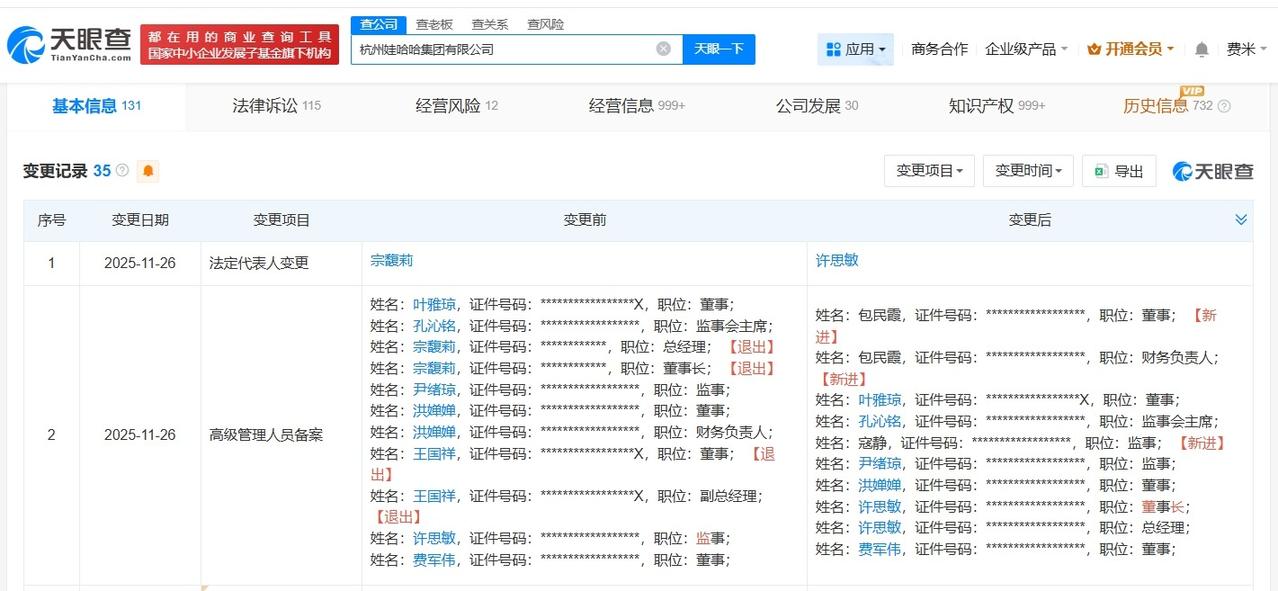Open the 知识产权 tab
The width and height of the screenshot is (1278, 591).
pos(996,106)
